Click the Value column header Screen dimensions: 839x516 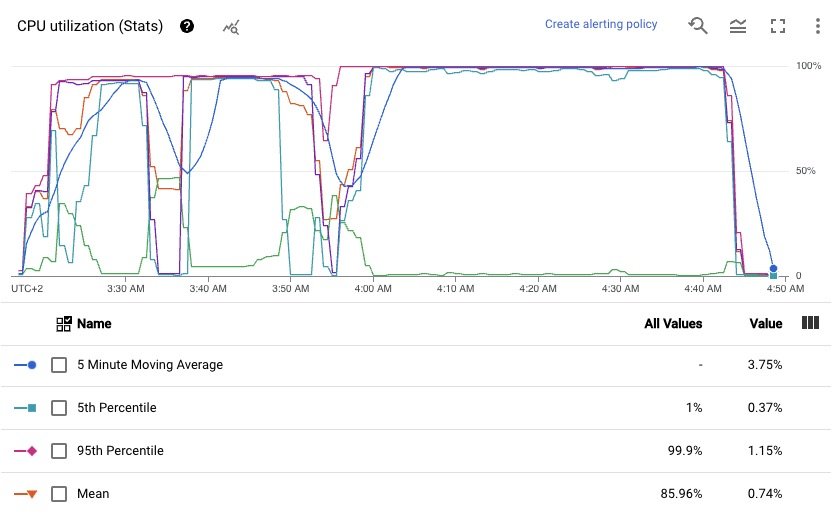pos(766,323)
